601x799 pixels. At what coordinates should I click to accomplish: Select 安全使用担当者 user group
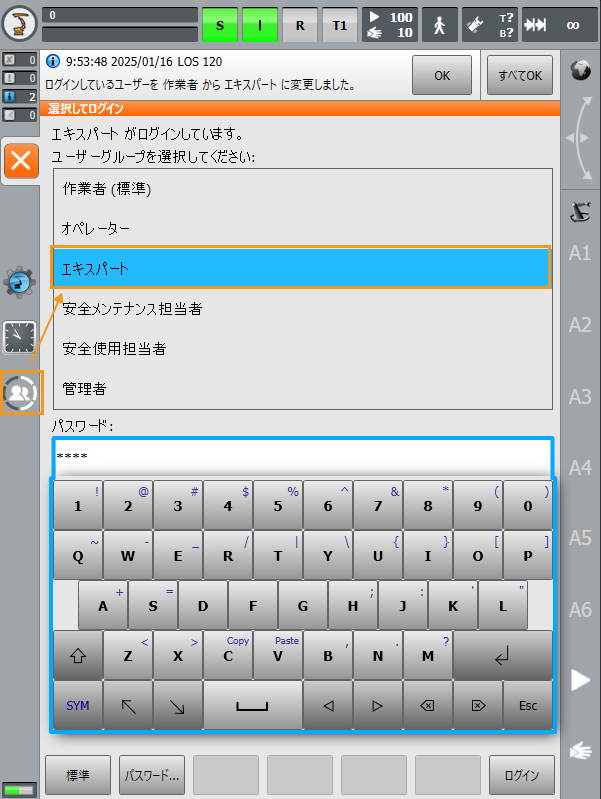[303, 349]
